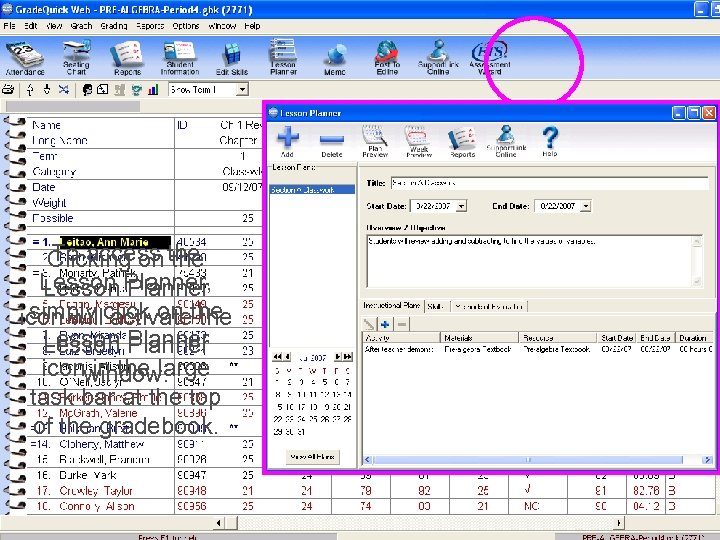Select the highlighted lesson plan in the Lesson Plans list
Image resolution: width=720 pixels, height=540 pixels.
(x=312, y=190)
